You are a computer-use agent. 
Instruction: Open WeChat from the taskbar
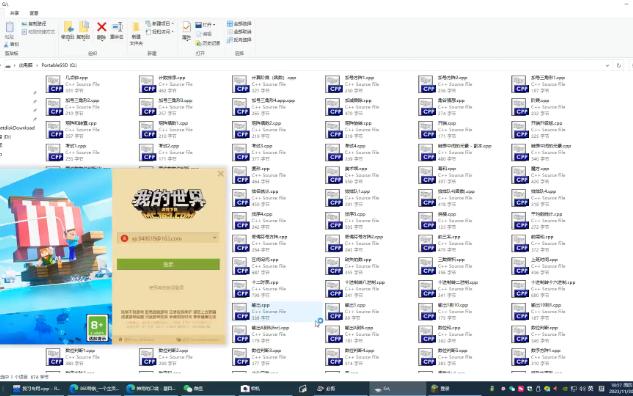coord(193,388)
